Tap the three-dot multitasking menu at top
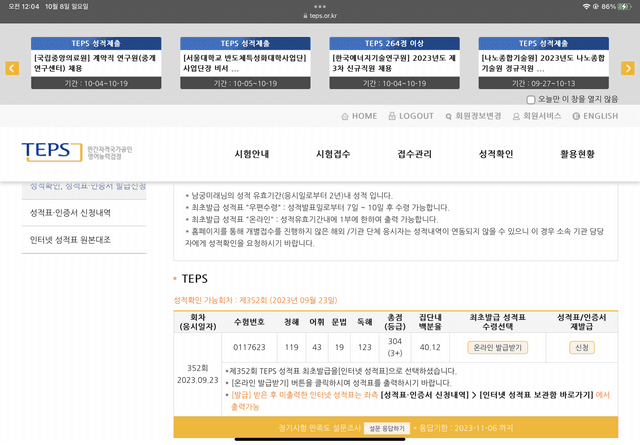640x445 pixels. tap(320, 7)
